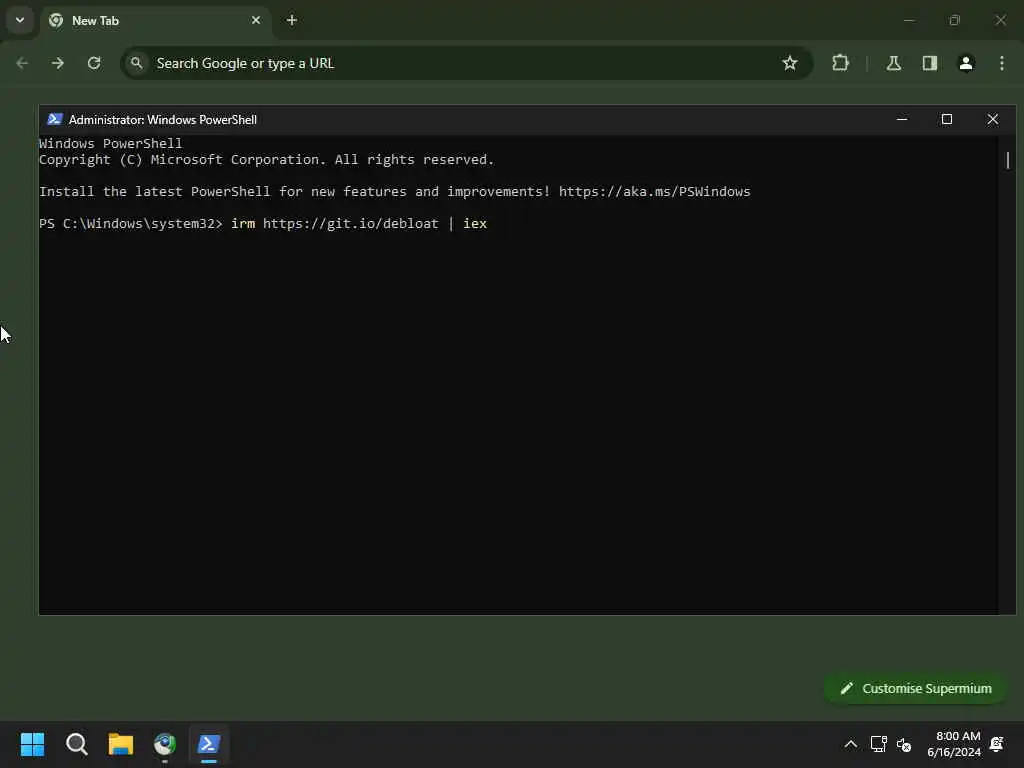
Task: Close the Administrator PowerShell window
Action: pyautogui.click(x=993, y=120)
